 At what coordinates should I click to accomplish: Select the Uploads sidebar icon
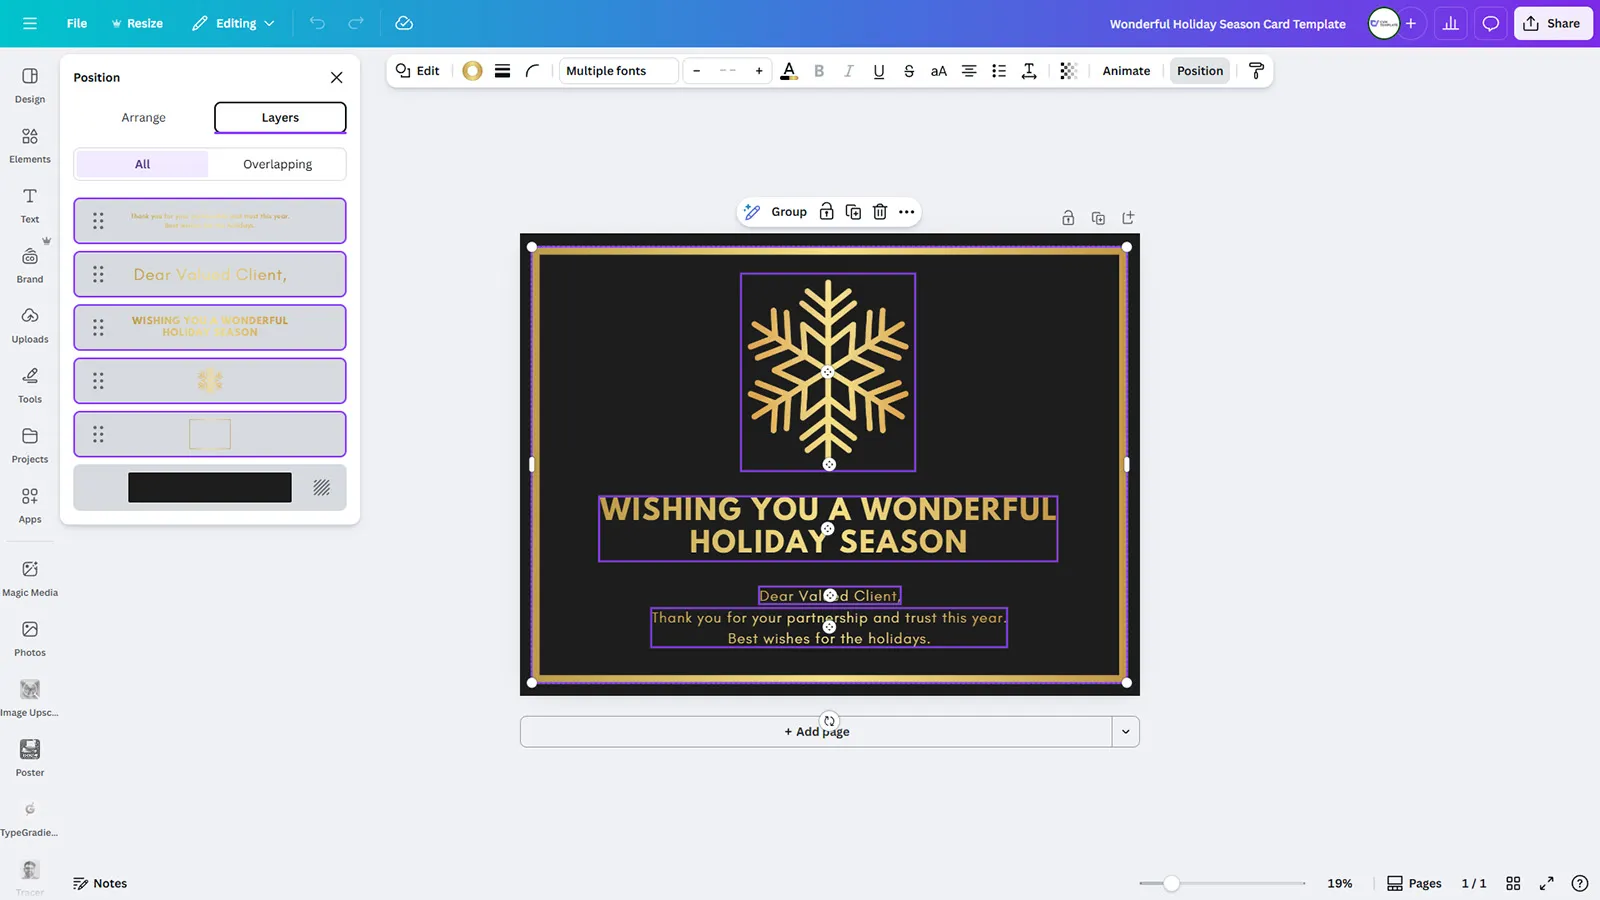[29, 325]
